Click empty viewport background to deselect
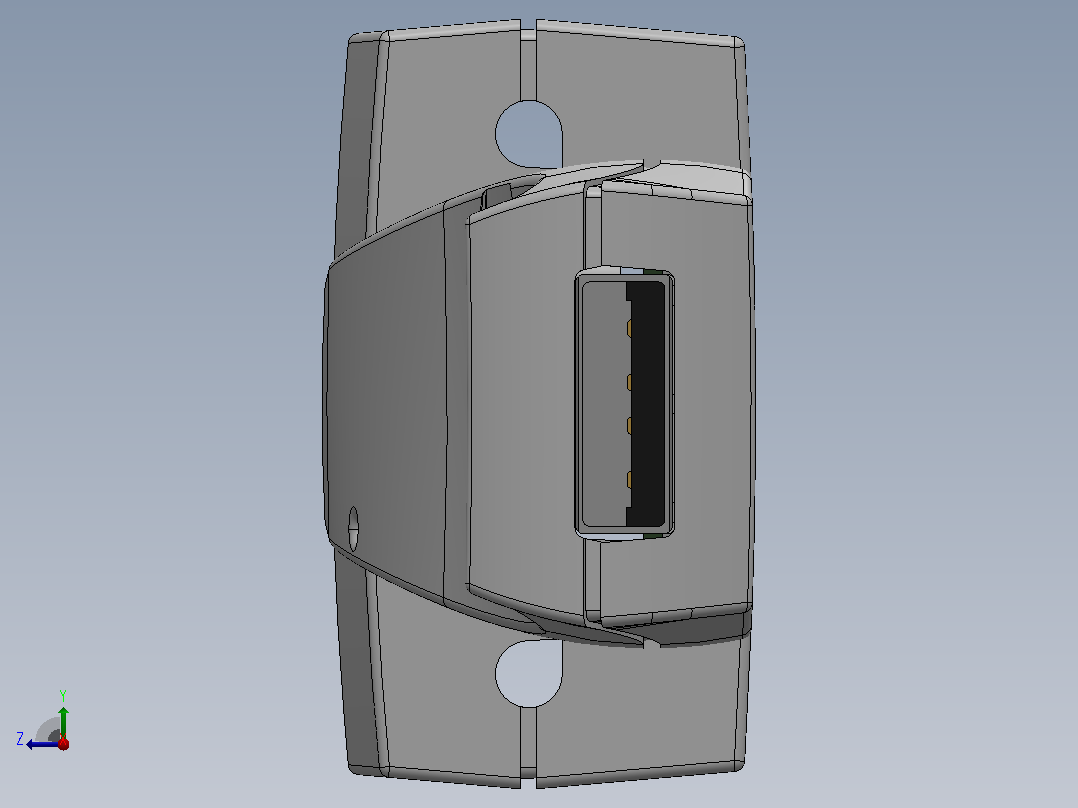This screenshot has height=808, width=1078. 894,413
